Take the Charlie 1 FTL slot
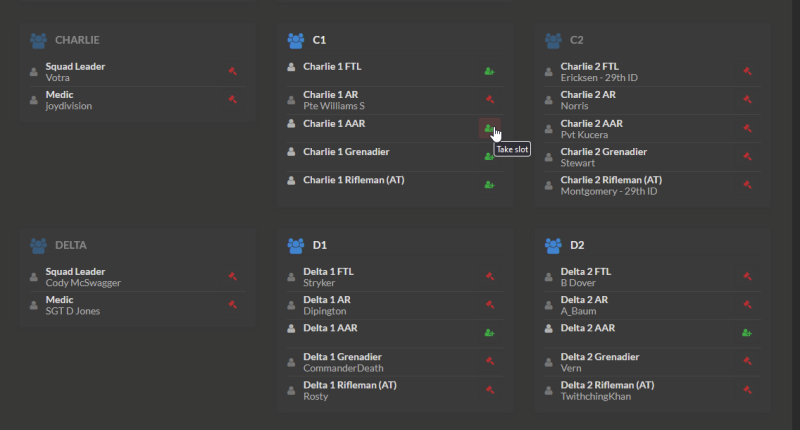The height and width of the screenshot is (430, 800). (x=489, y=72)
